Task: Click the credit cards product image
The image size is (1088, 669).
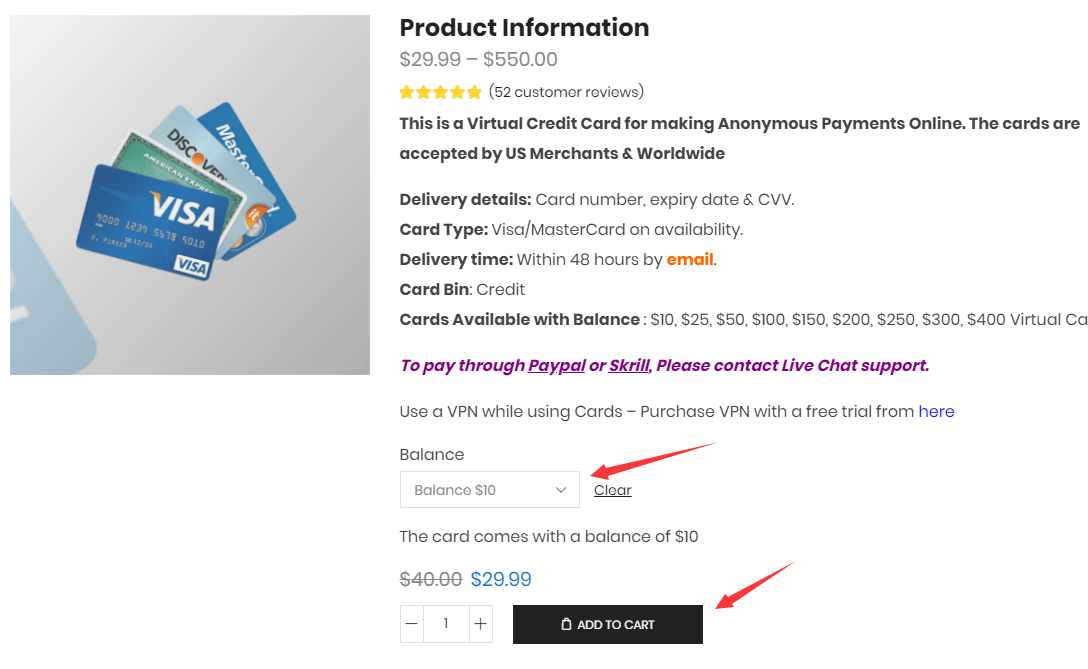Action: click(x=190, y=195)
